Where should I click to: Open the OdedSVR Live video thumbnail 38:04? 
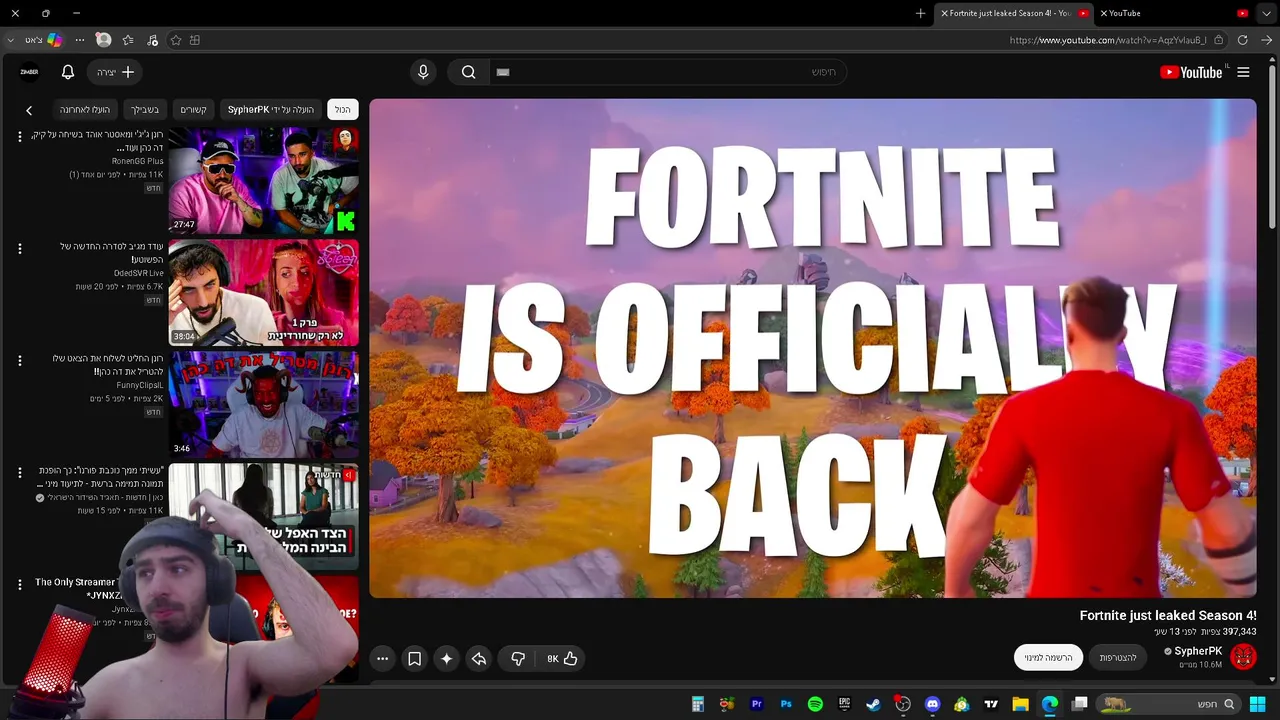pyautogui.click(x=263, y=292)
